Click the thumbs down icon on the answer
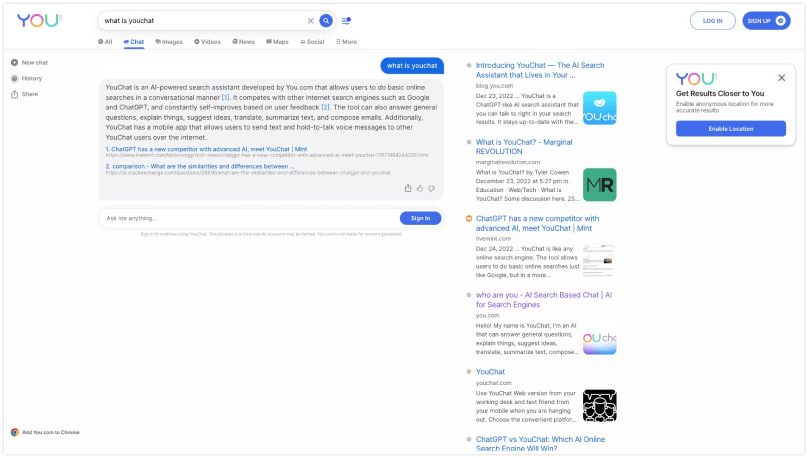Image resolution: width=808 pixels, height=458 pixels. [x=431, y=188]
